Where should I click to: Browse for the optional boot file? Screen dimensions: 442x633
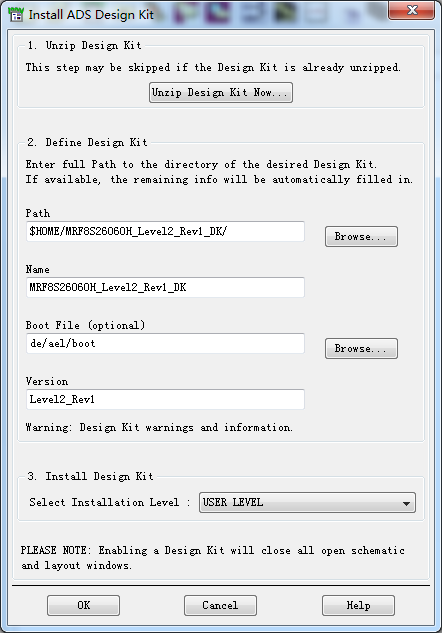tap(361, 348)
